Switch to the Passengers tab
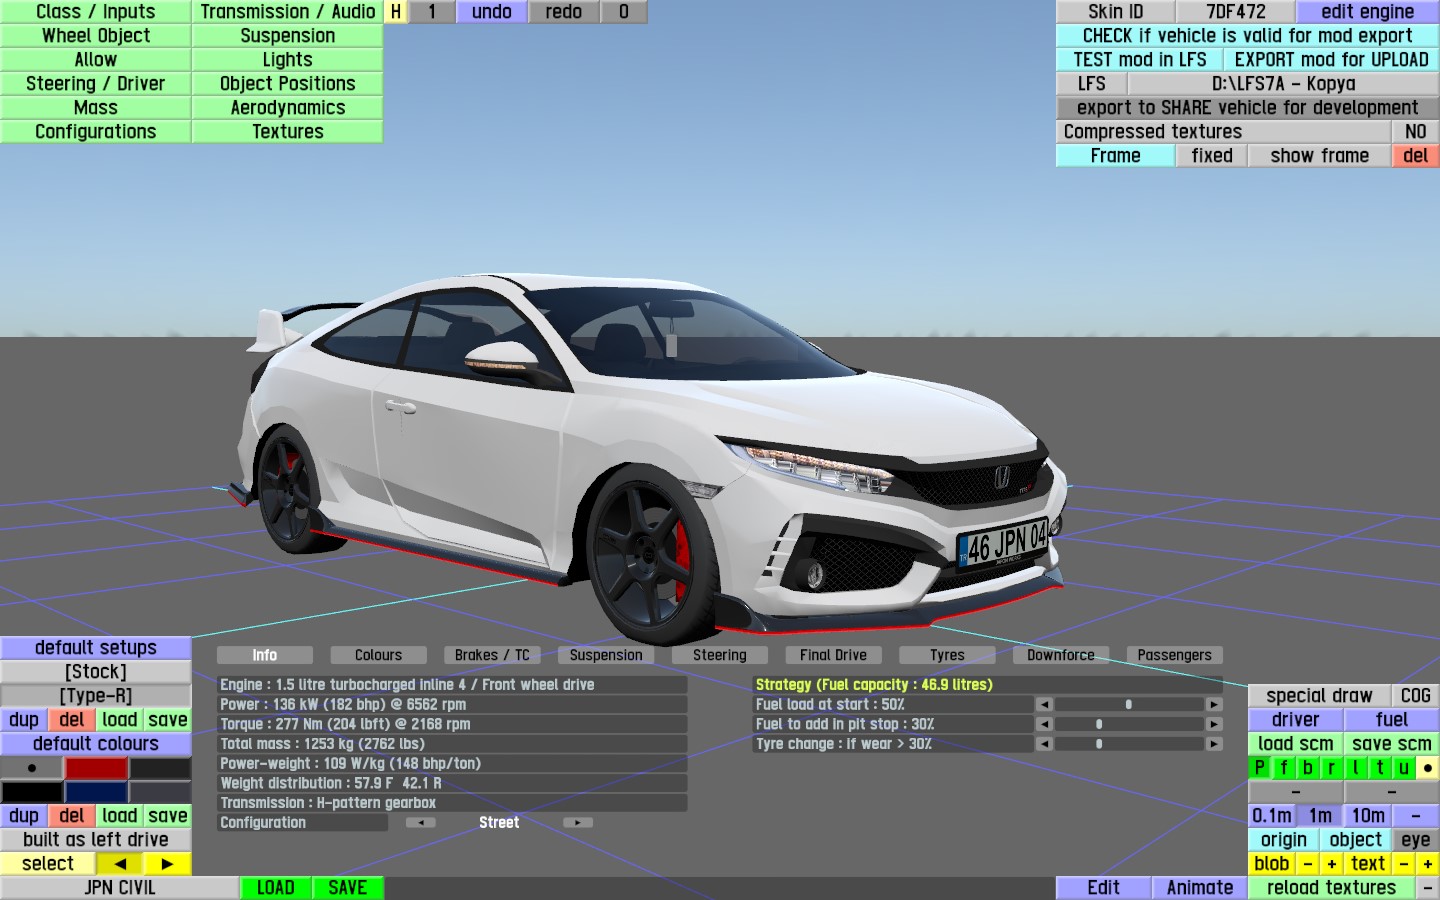Viewport: 1440px width, 900px height. click(x=1174, y=655)
